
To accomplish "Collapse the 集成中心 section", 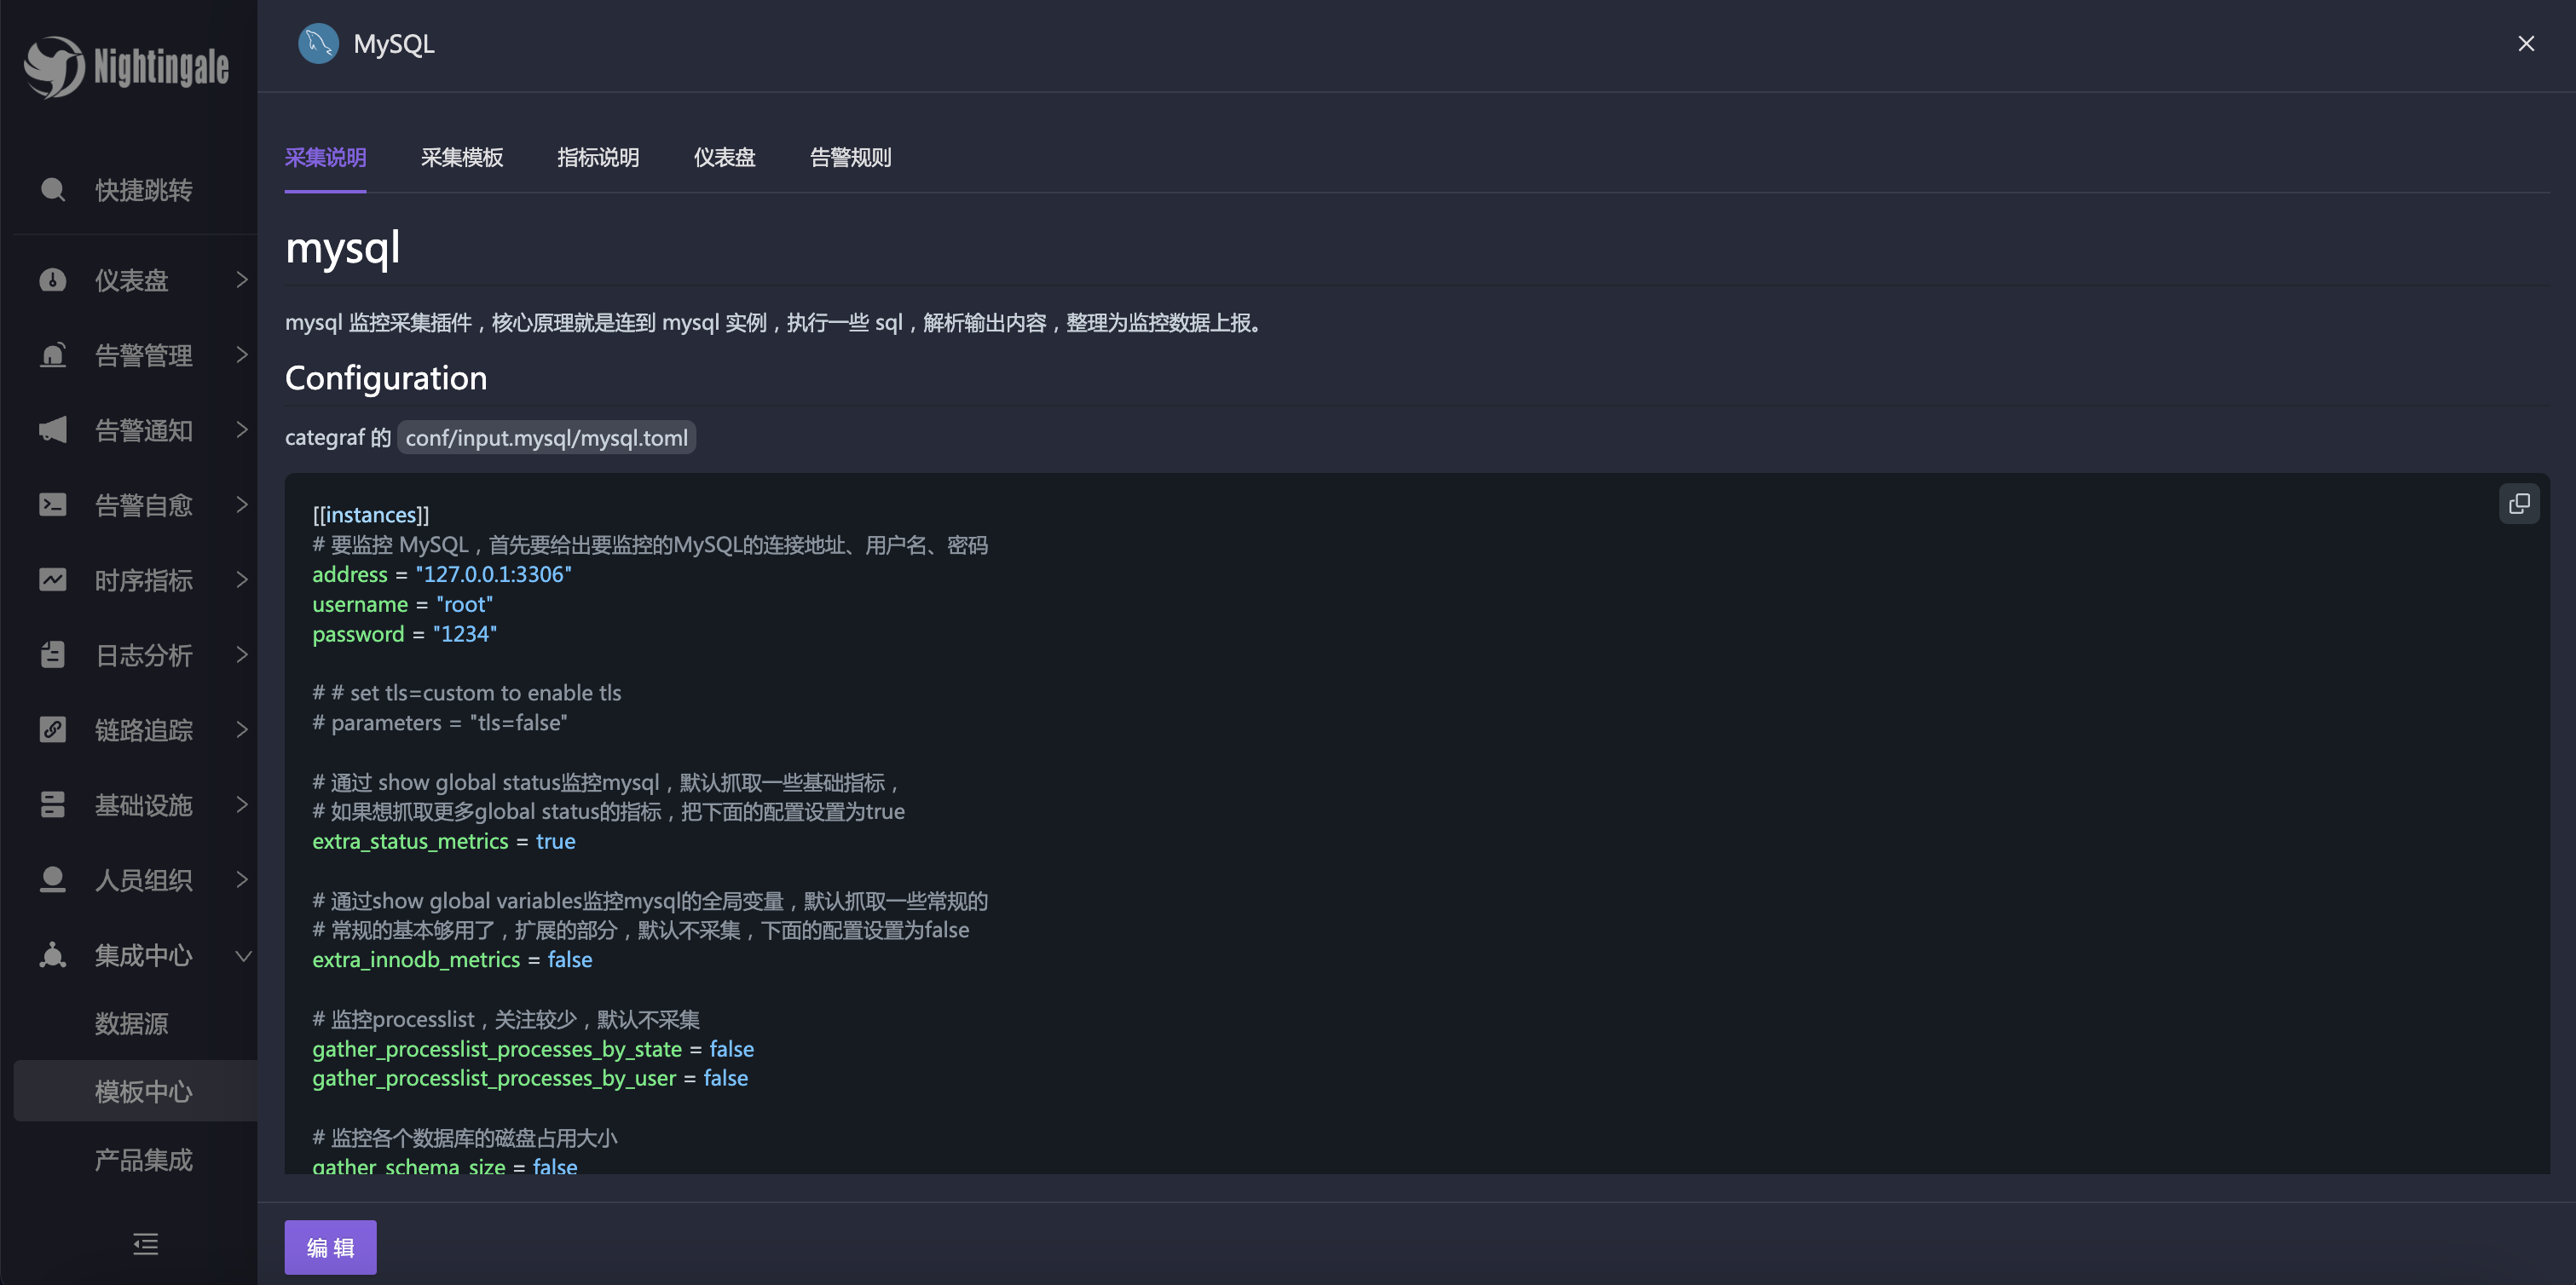I will 243,956.
